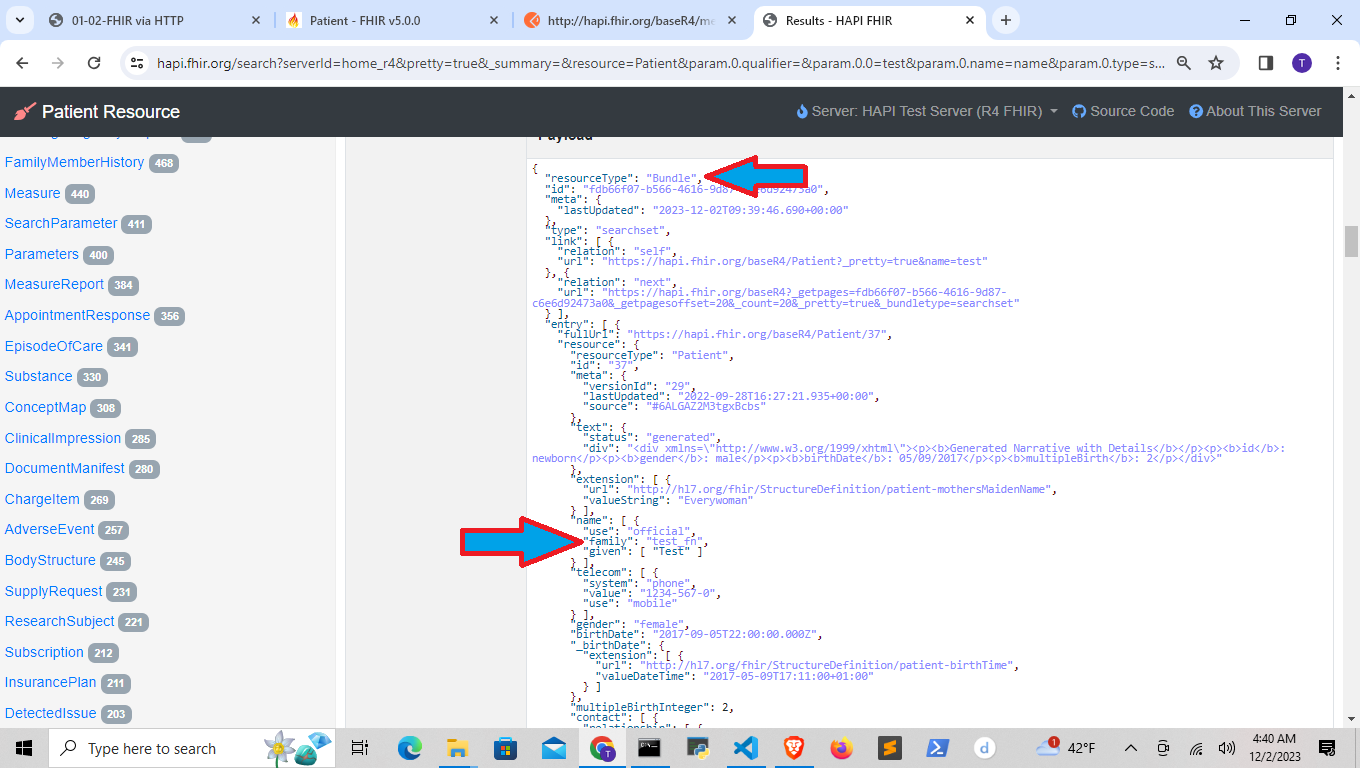This screenshot has height=768, width=1360.
Task: Go to EpisodeOfCare resource
Action: [54, 346]
